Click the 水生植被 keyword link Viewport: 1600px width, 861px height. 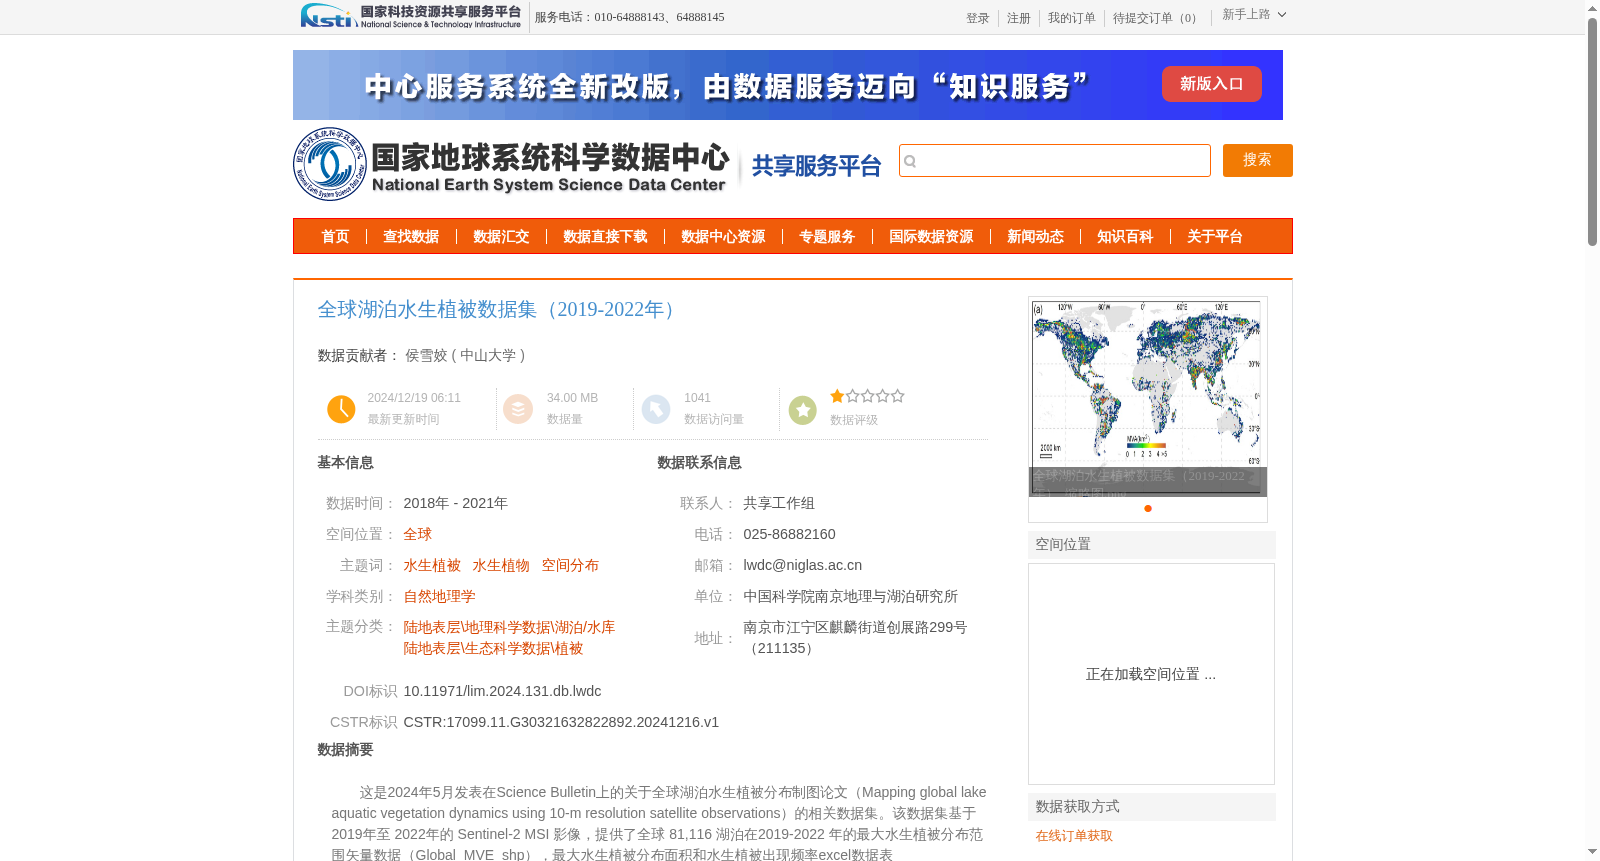(x=432, y=565)
